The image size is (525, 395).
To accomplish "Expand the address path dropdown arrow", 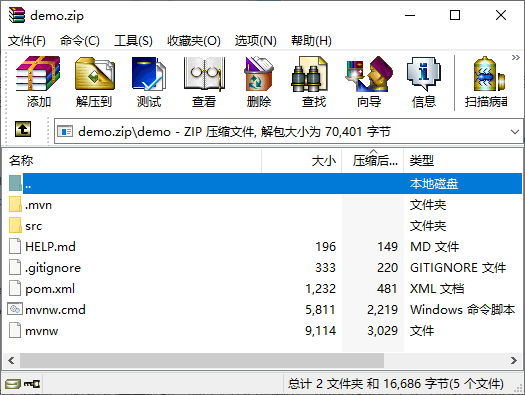I will click(x=515, y=132).
